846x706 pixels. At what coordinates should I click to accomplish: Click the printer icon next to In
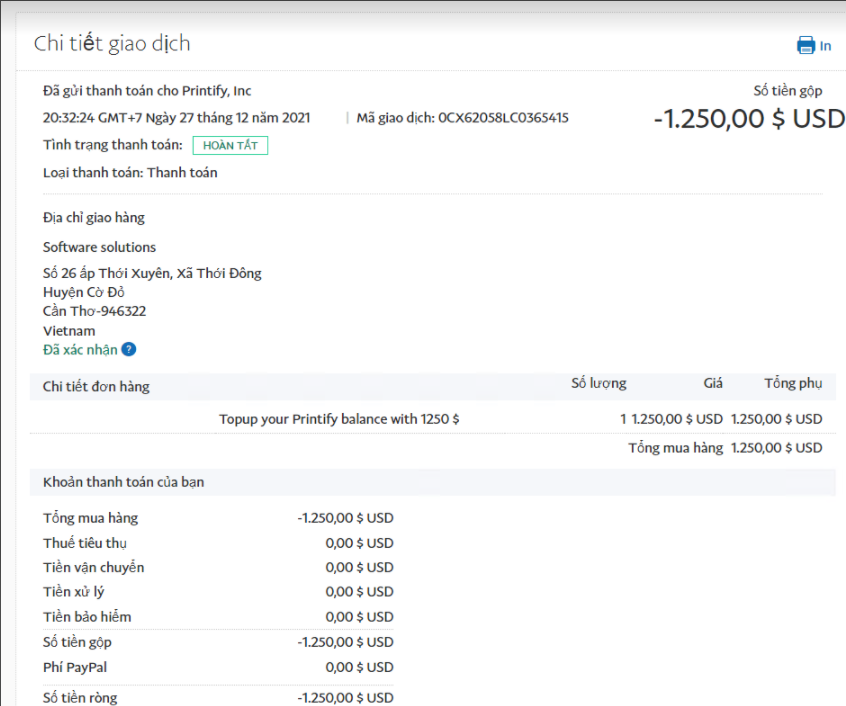[x=806, y=45]
